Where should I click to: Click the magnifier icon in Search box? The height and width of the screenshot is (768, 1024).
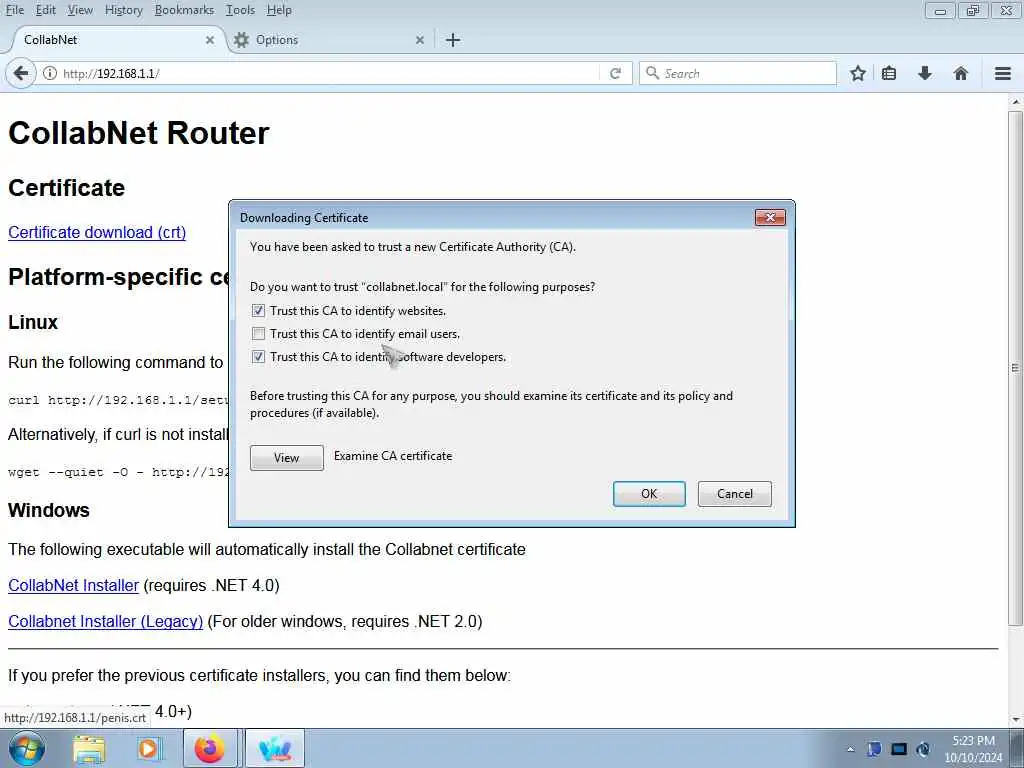click(x=652, y=73)
